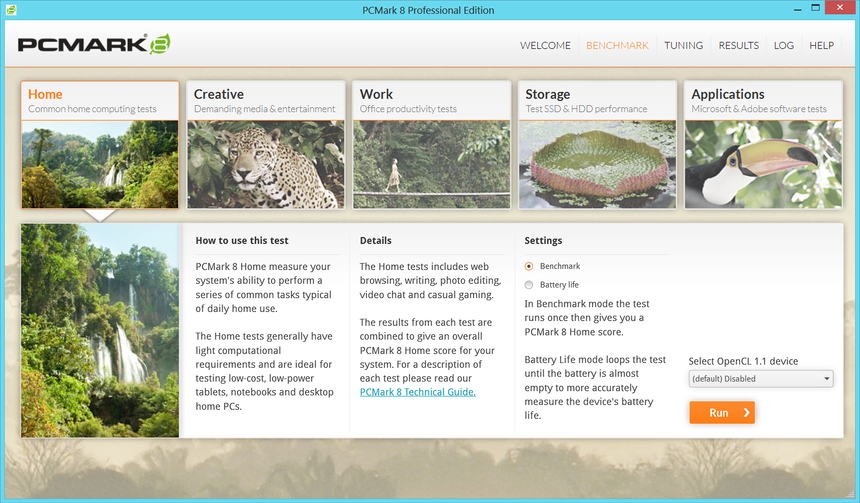Go to the Results tab

point(739,46)
